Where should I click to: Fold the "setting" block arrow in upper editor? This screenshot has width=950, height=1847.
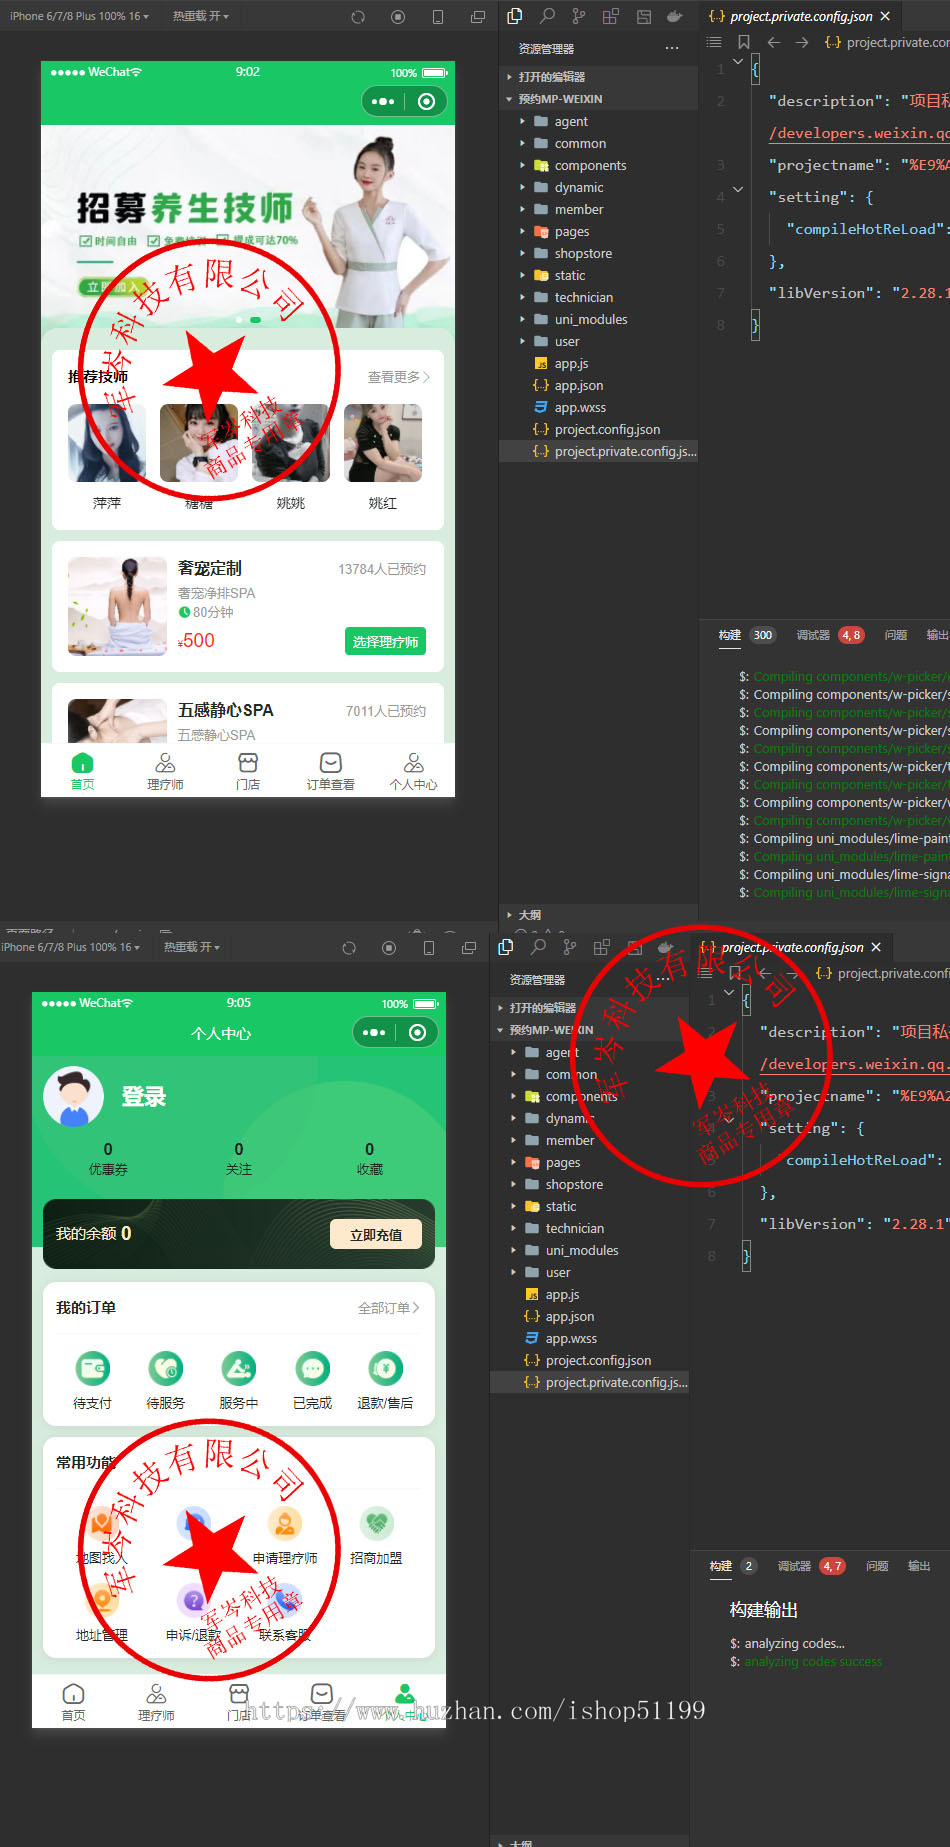pos(738,188)
